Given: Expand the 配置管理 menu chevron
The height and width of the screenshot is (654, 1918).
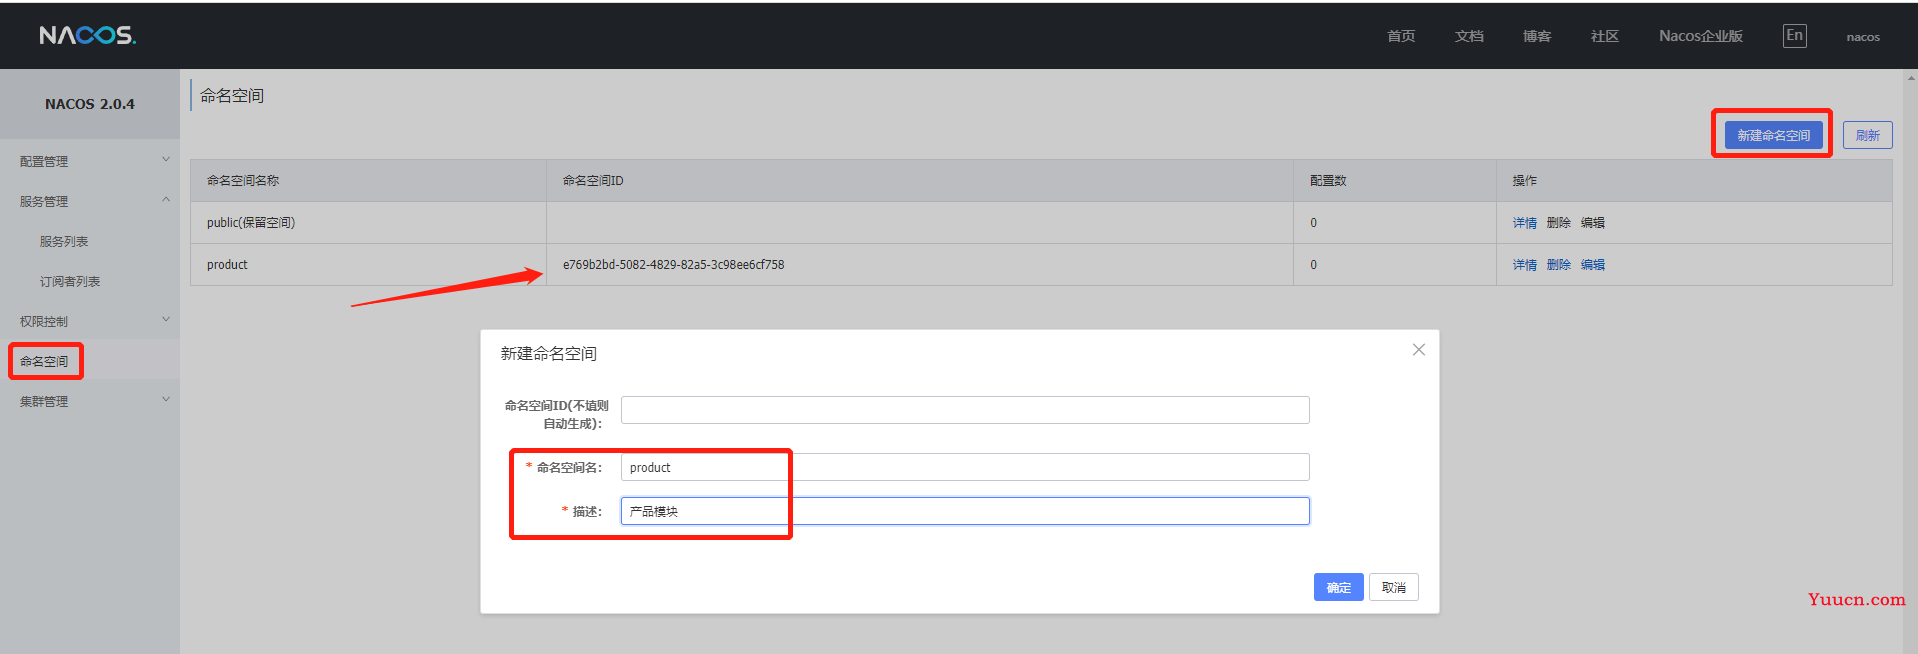Looking at the screenshot, I should click(166, 160).
